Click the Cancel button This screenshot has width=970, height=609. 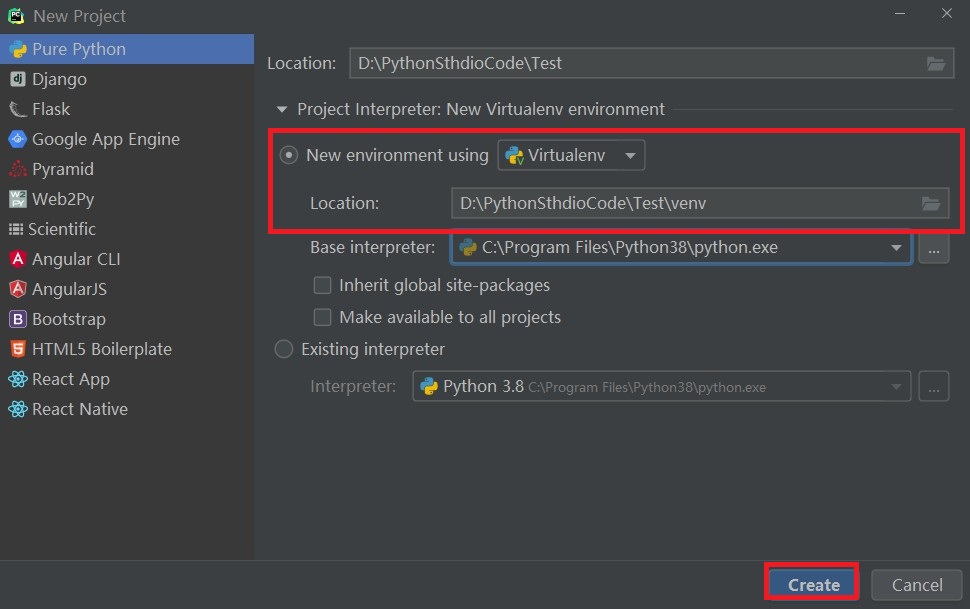click(x=917, y=585)
